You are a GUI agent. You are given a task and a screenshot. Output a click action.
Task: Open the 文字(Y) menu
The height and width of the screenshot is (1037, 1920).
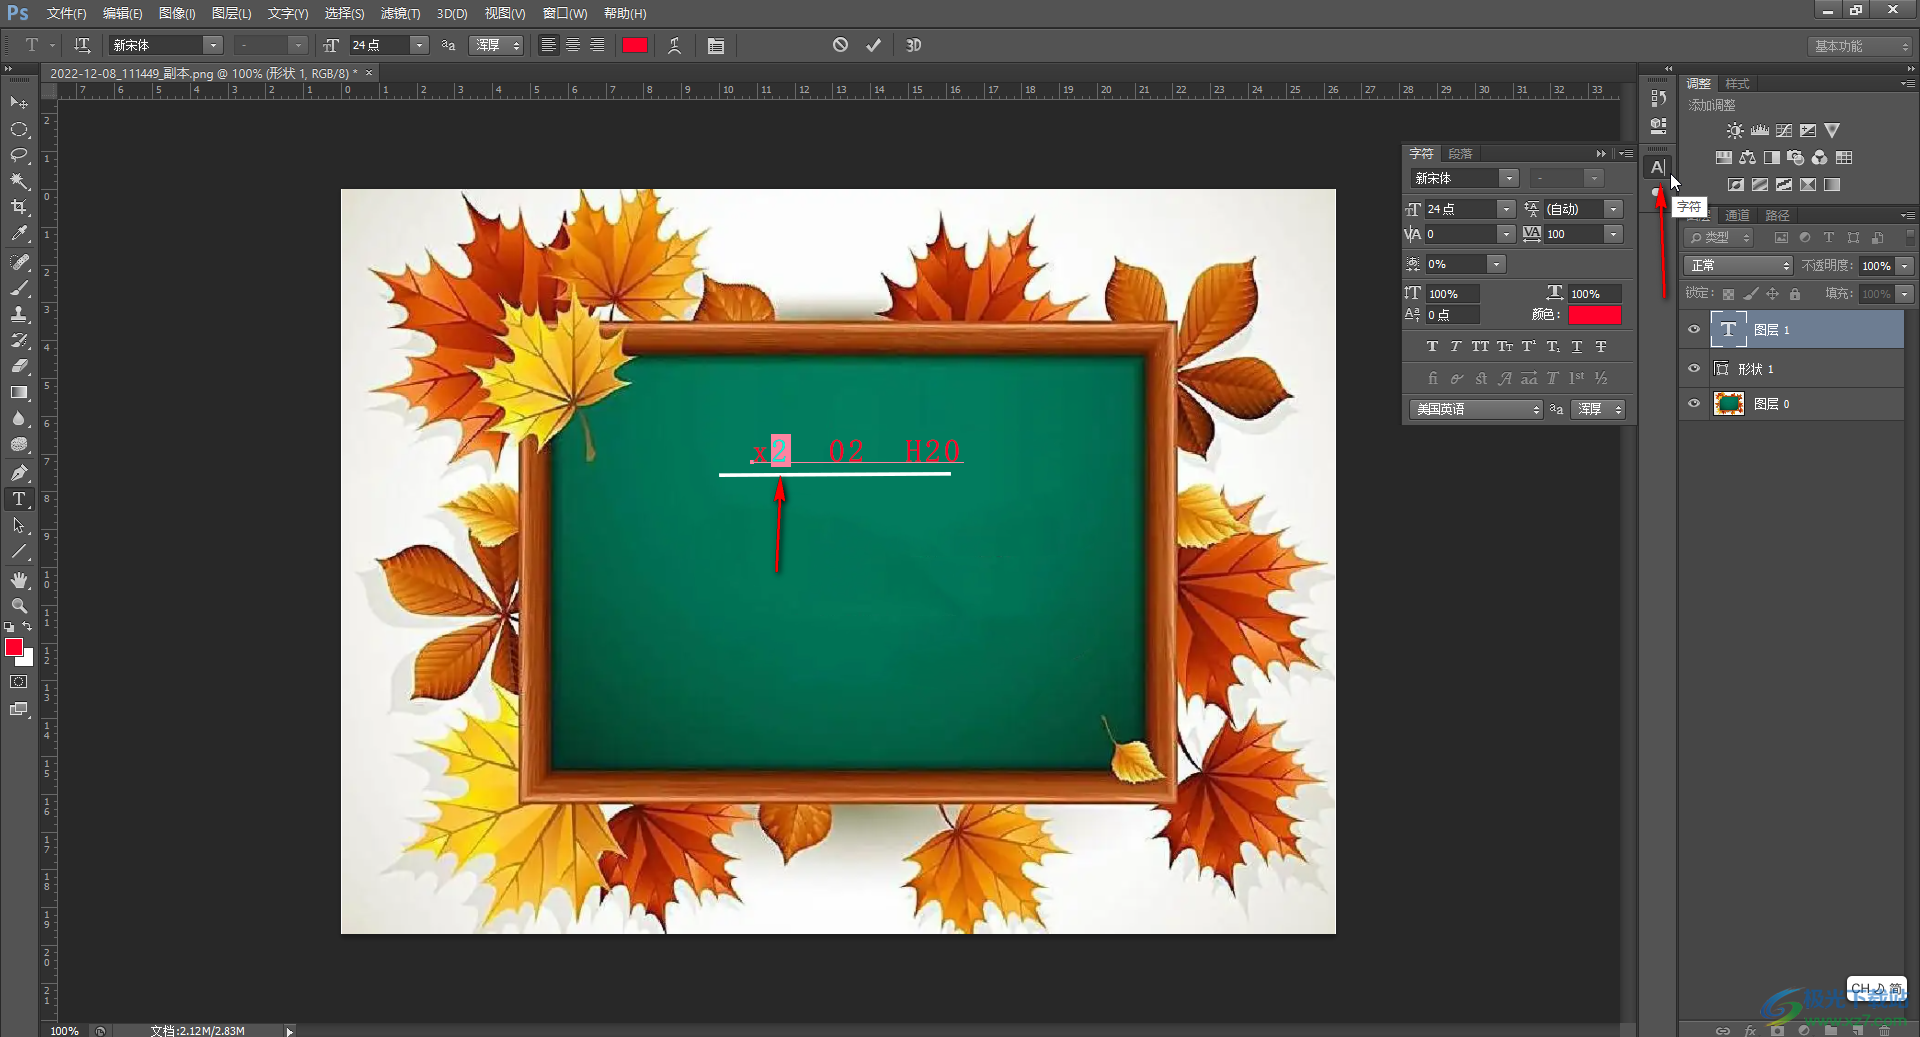click(x=288, y=13)
